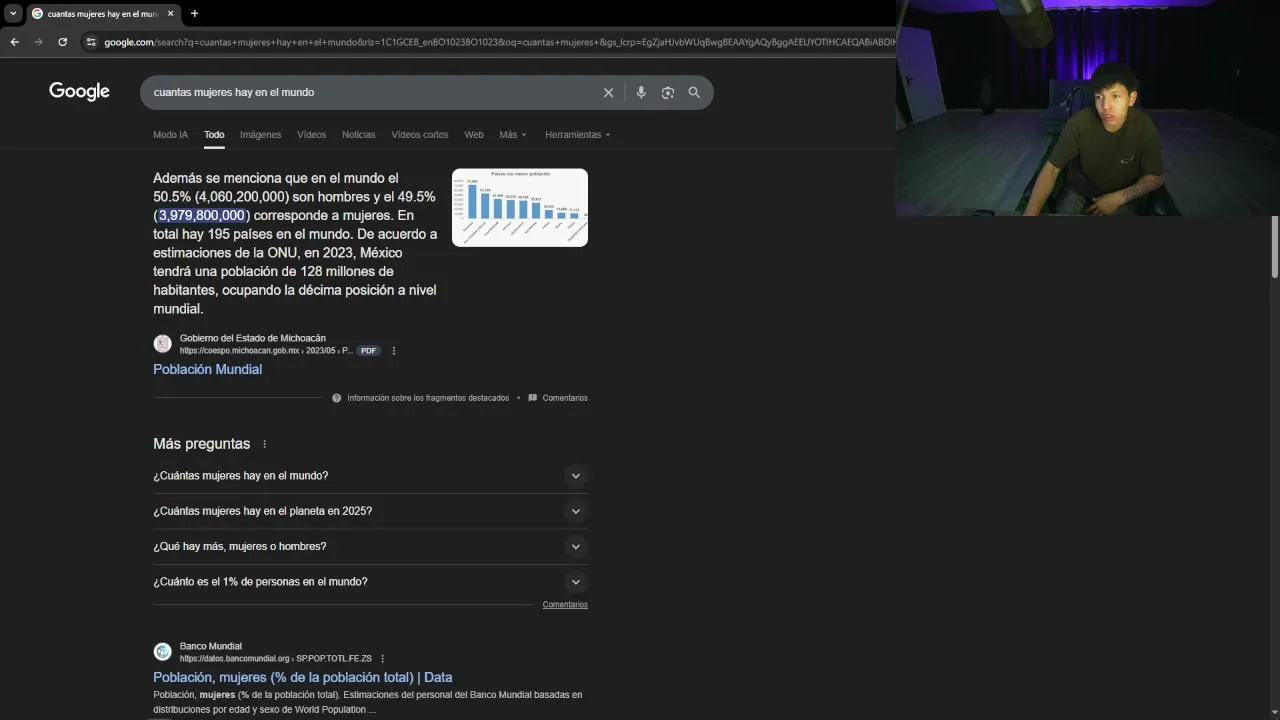
Task: Click in the search query field
Action: (x=370, y=92)
